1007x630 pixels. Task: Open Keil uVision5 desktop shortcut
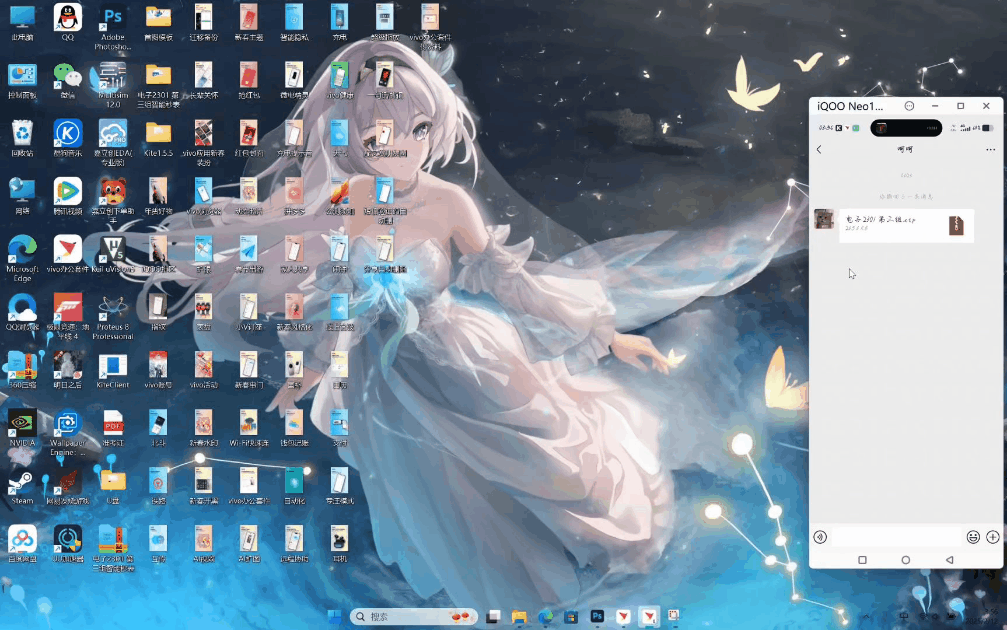pyautogui.click(x=113, y=250)
